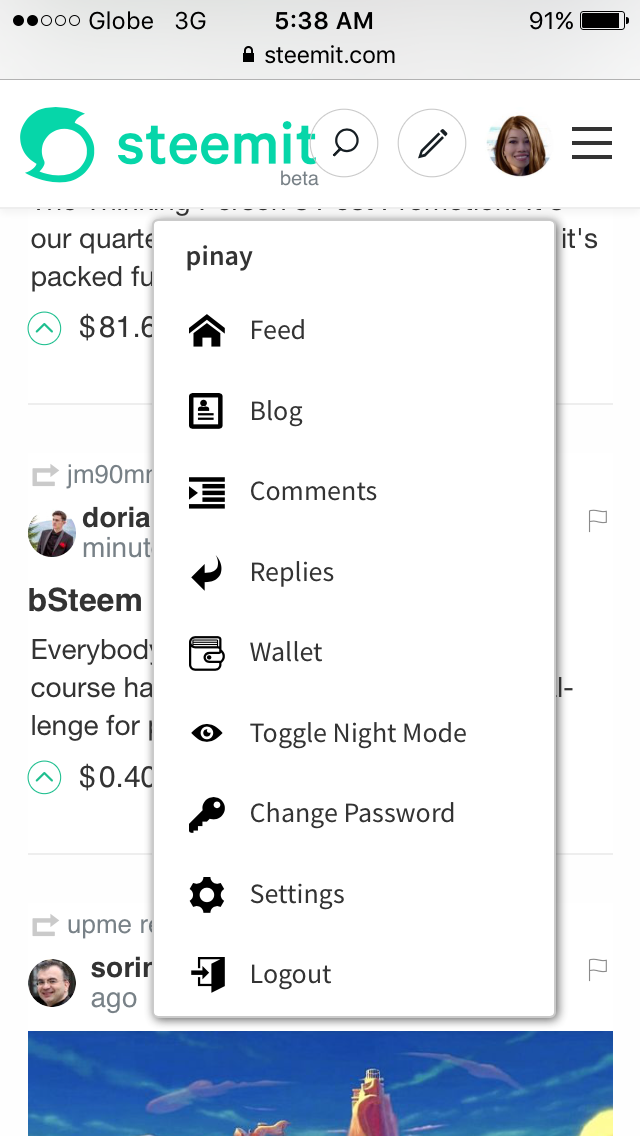640x1136 pixels.
Task: Upvote the bSteem post arrow
Action: tap(44, 777)
